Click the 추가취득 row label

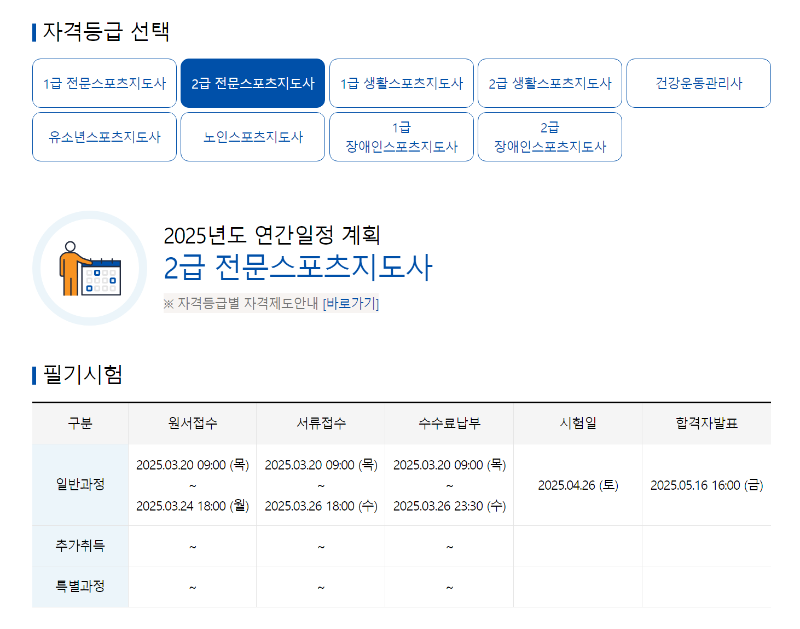(80, 546)
